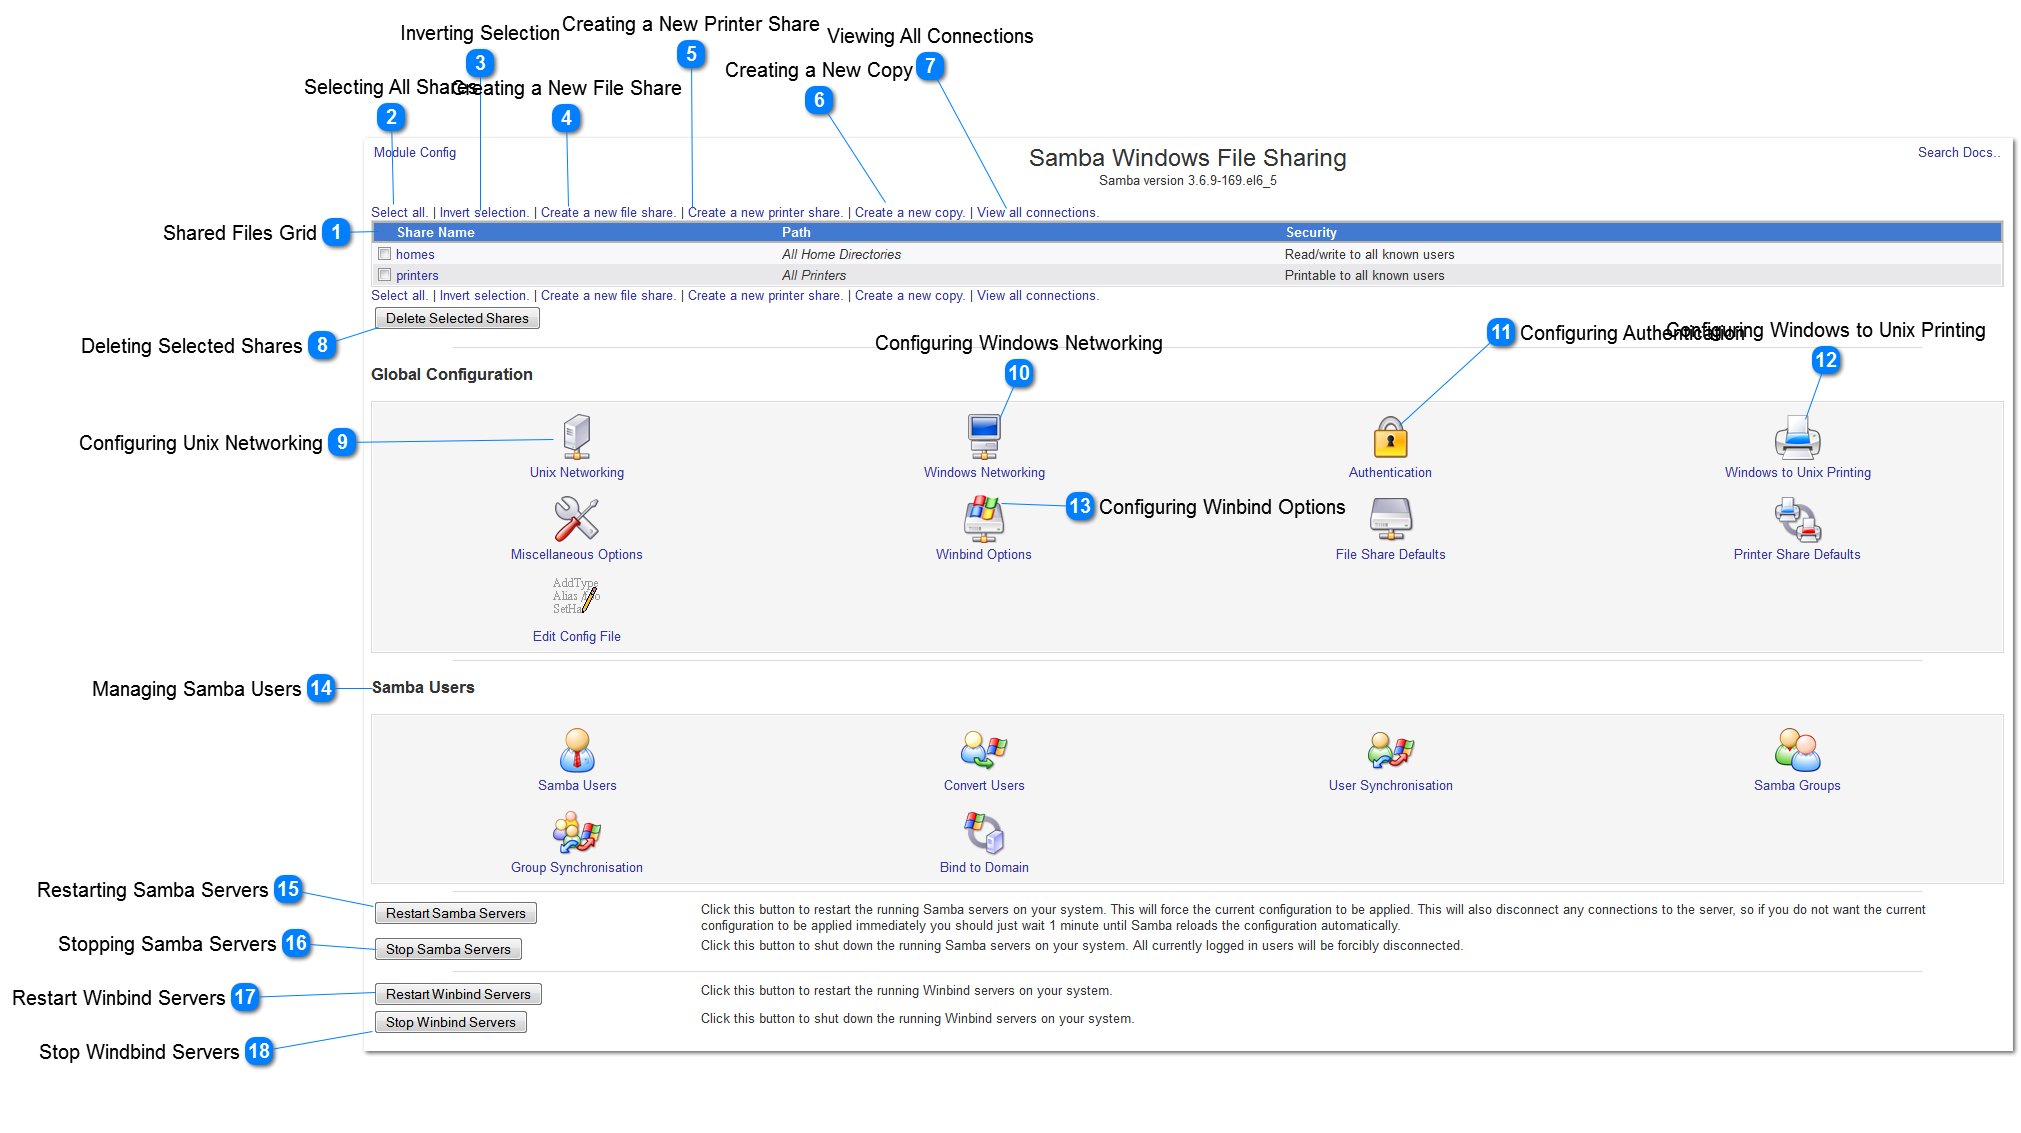Viewport: 2021px width, 1133px height.
Task: Open the Printer Share Defaults icon
Action: [x=1797, y=519]
